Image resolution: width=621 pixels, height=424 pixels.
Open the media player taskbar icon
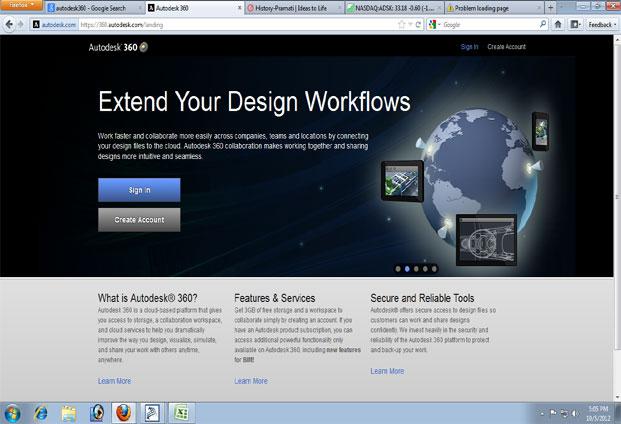pos(97,413)
